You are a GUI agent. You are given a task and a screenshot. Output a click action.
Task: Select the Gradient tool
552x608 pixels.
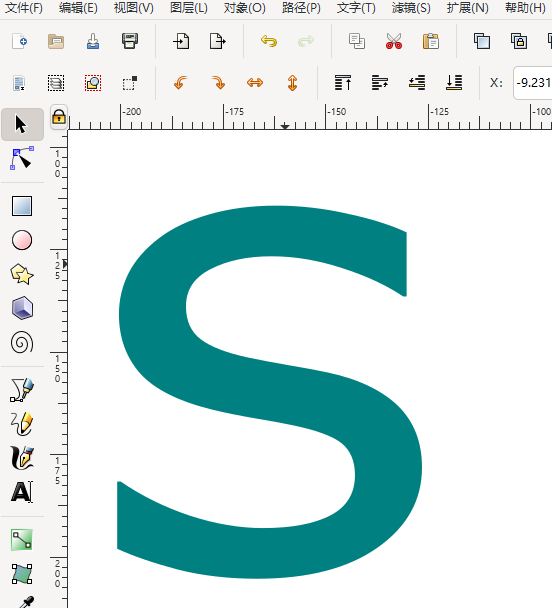tap(22, 540)
